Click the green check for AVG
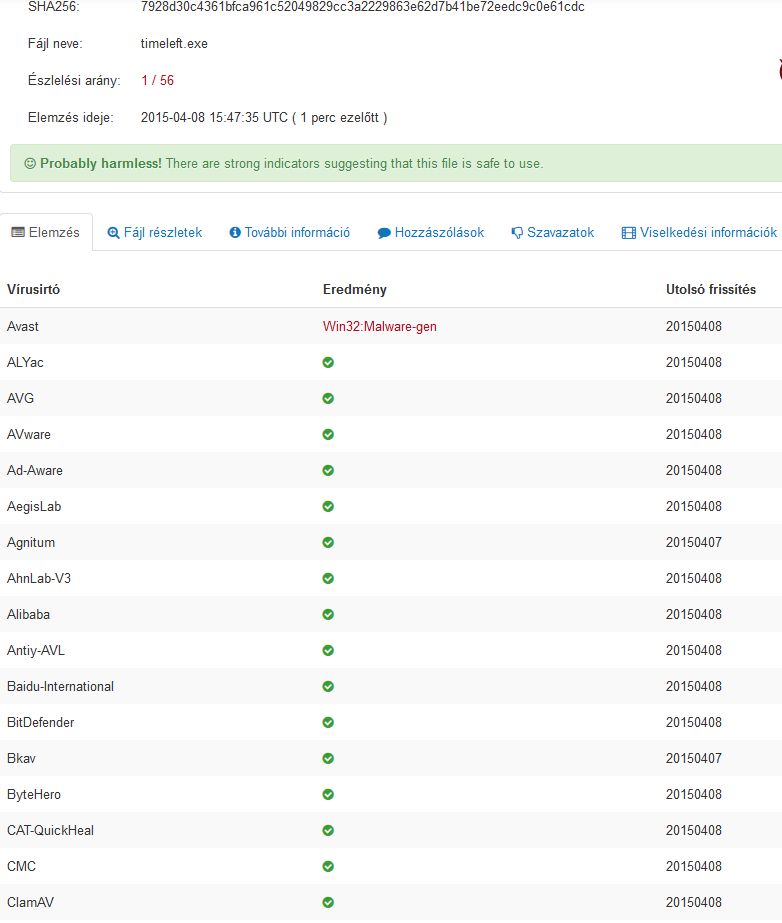Screen dimensions: 782x923 coord(328,399)
